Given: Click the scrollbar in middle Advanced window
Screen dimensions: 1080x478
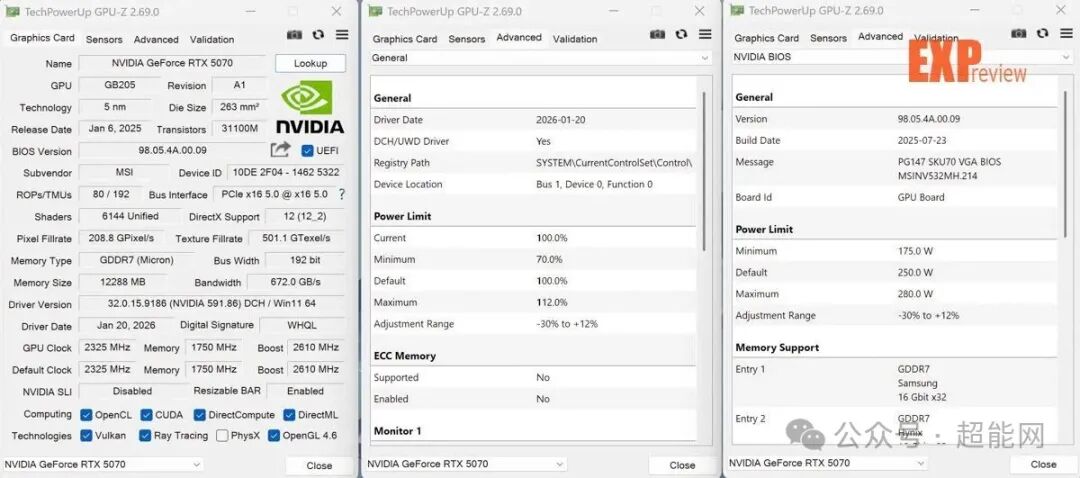Looking at the screenshot, I should point(703,170).
